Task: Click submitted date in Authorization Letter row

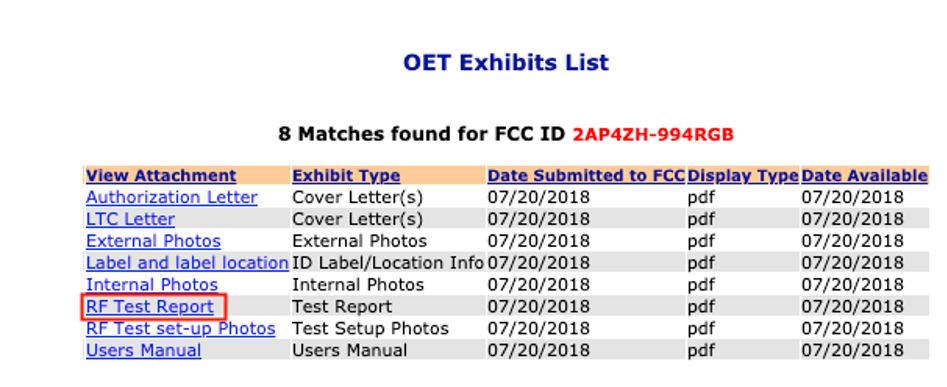Action: point(539,197)
